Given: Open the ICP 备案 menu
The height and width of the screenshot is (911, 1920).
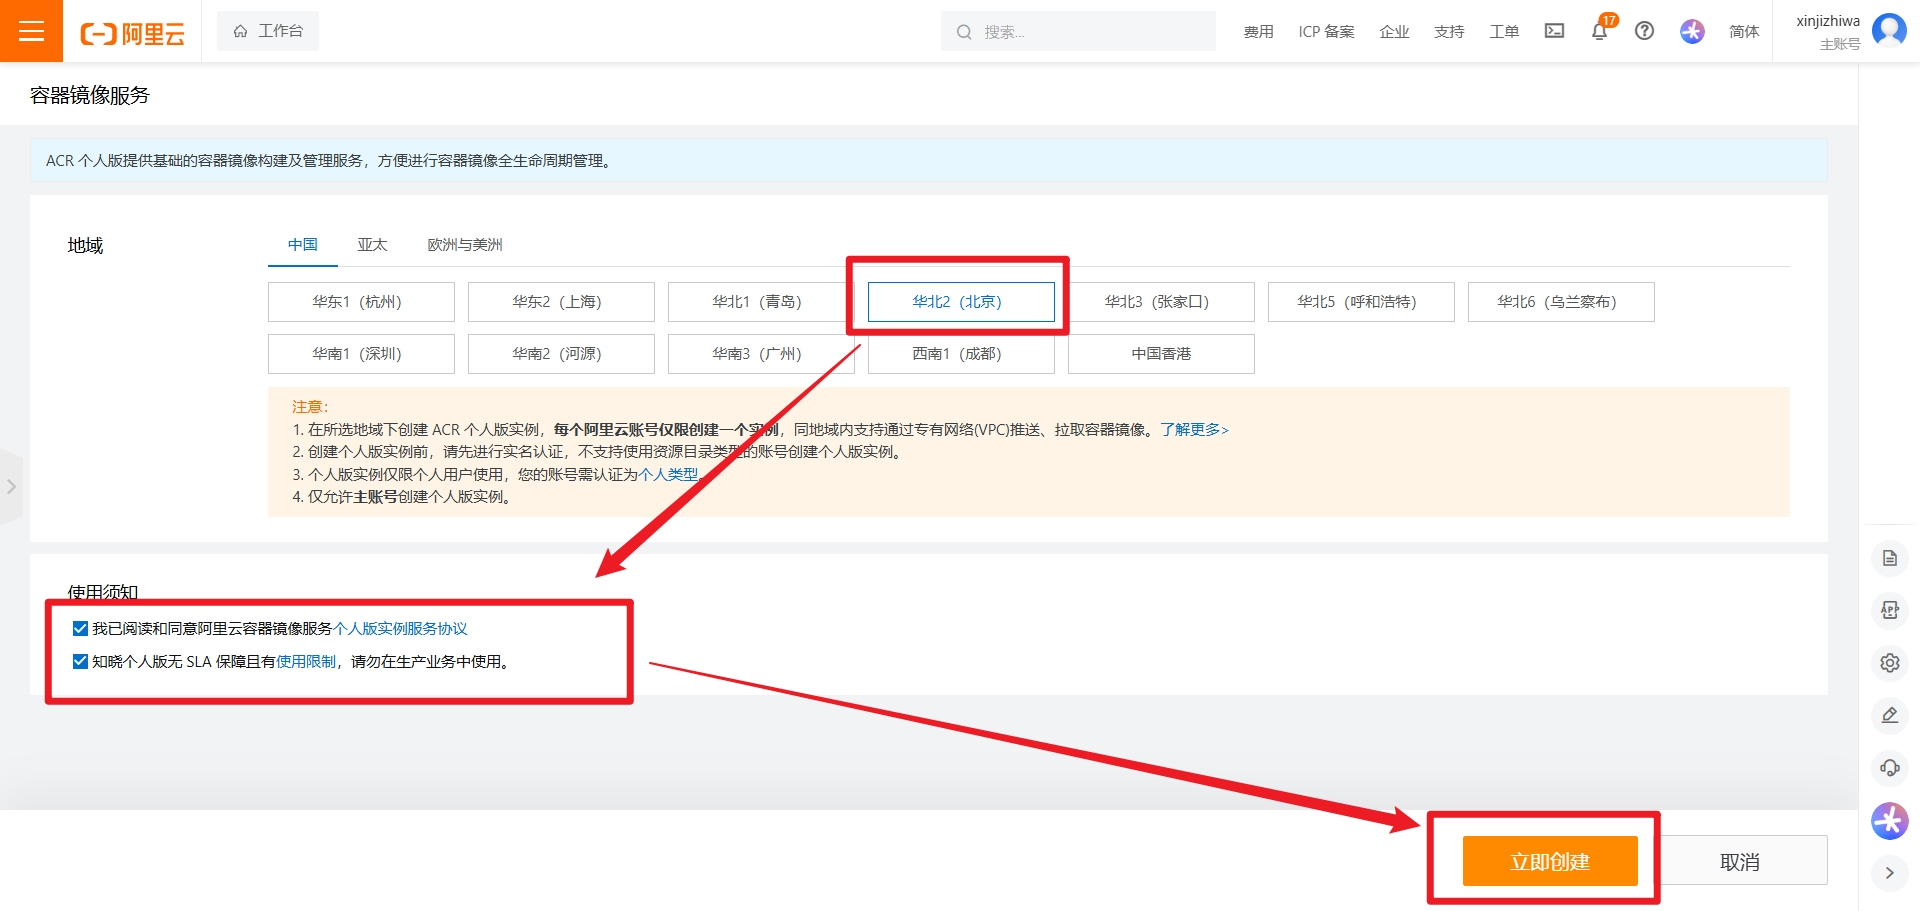Looking at the screenshot, I should 1326,32.
